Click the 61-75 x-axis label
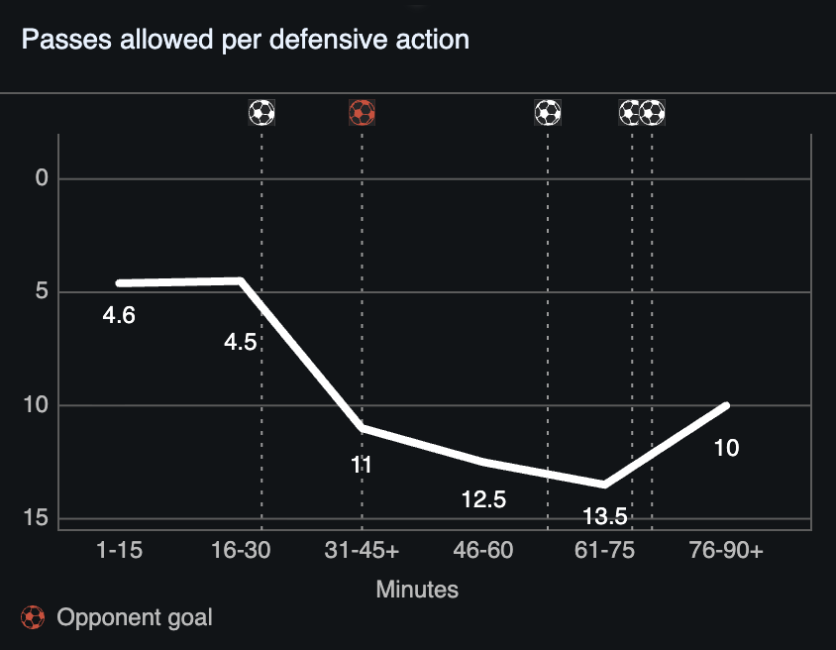 [605, 553]
